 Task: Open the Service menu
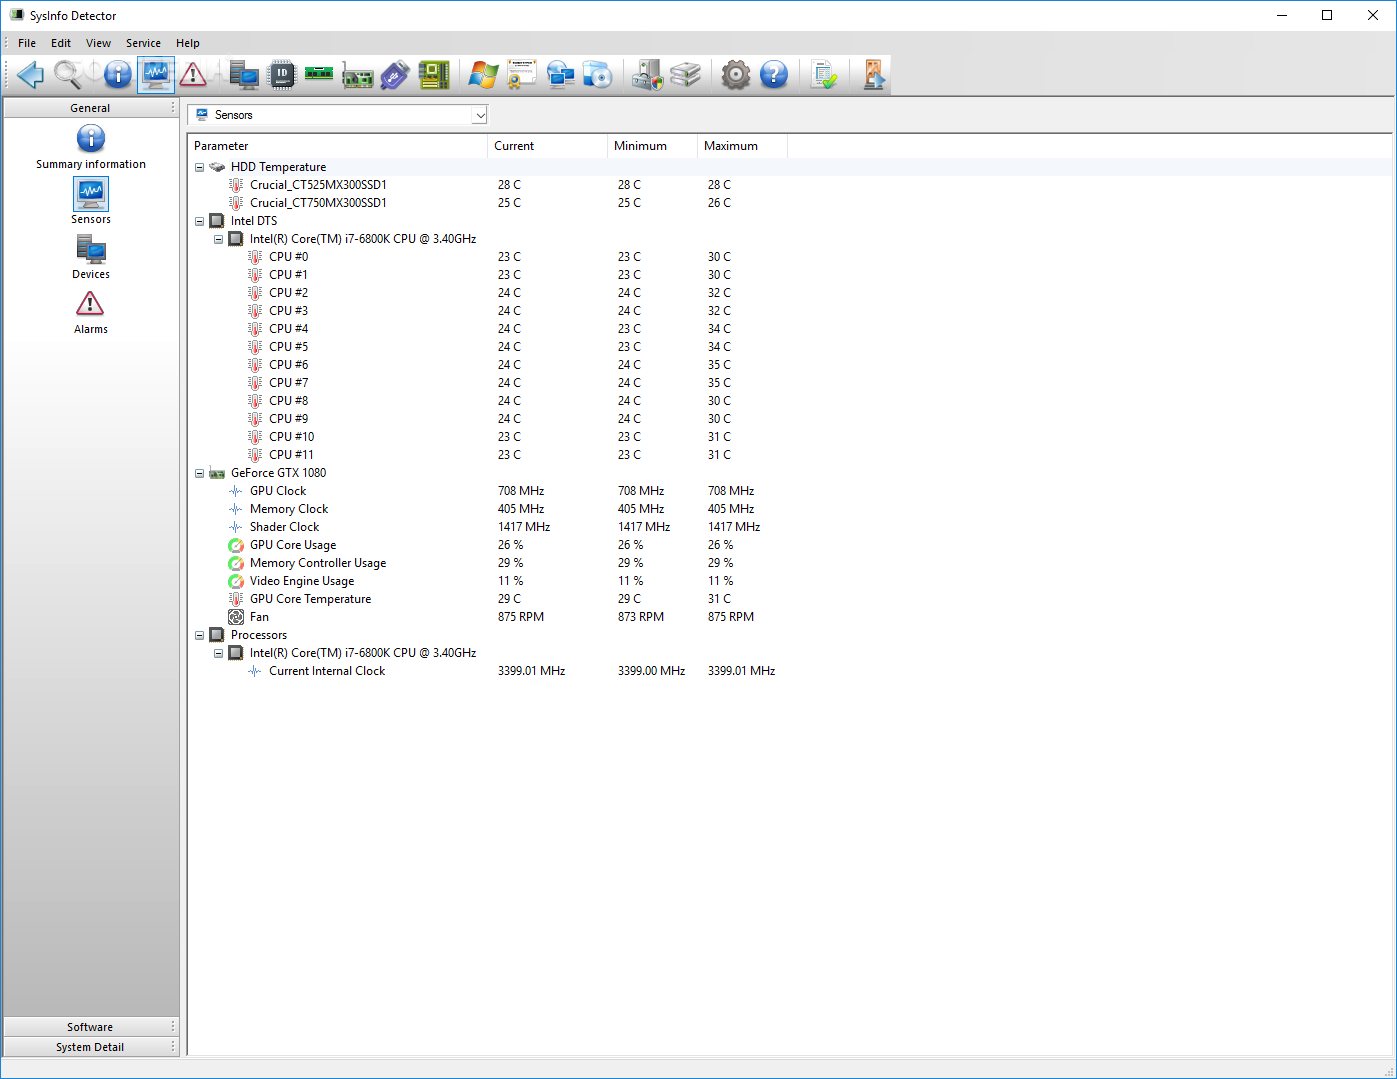coord(143,43)
